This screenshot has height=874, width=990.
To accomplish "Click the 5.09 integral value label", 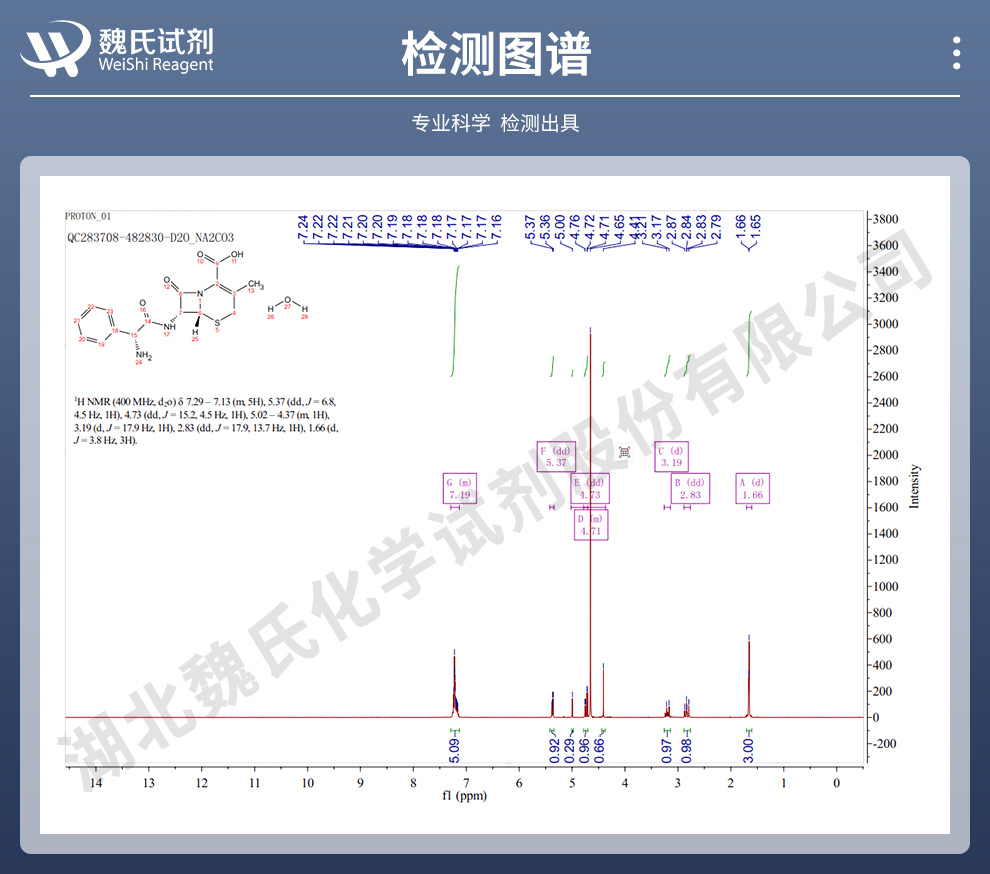I will (453, 748).
